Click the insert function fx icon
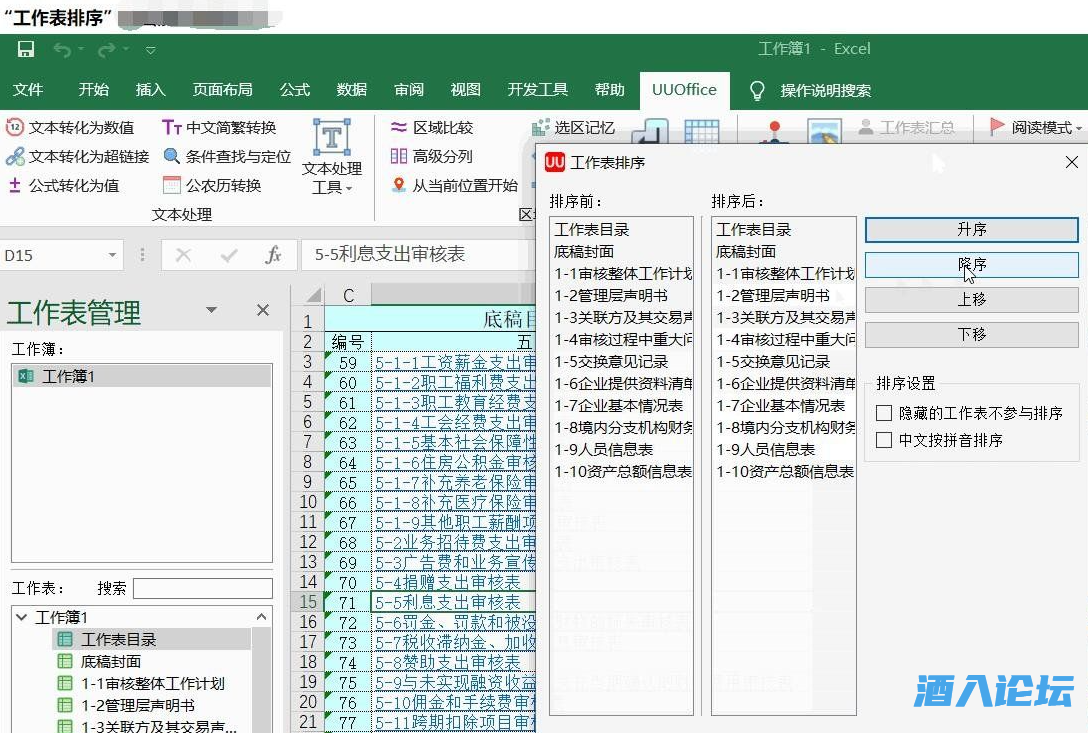1088x733 pixels. point(273,255)
